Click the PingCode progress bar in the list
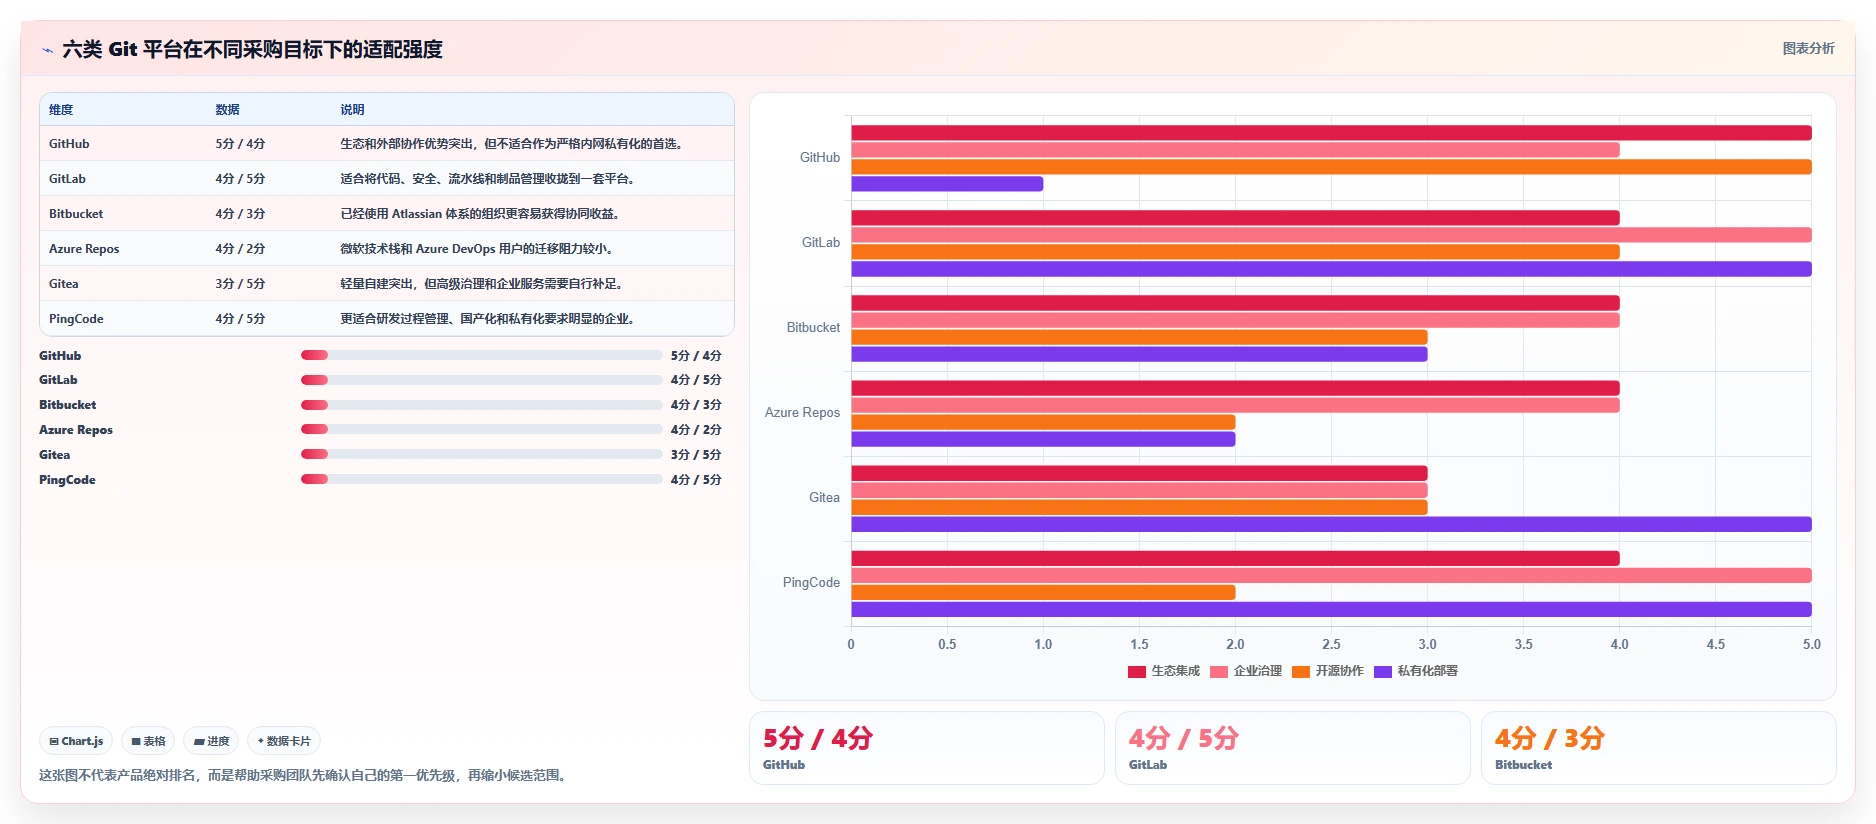 click(x=482, y=479)
